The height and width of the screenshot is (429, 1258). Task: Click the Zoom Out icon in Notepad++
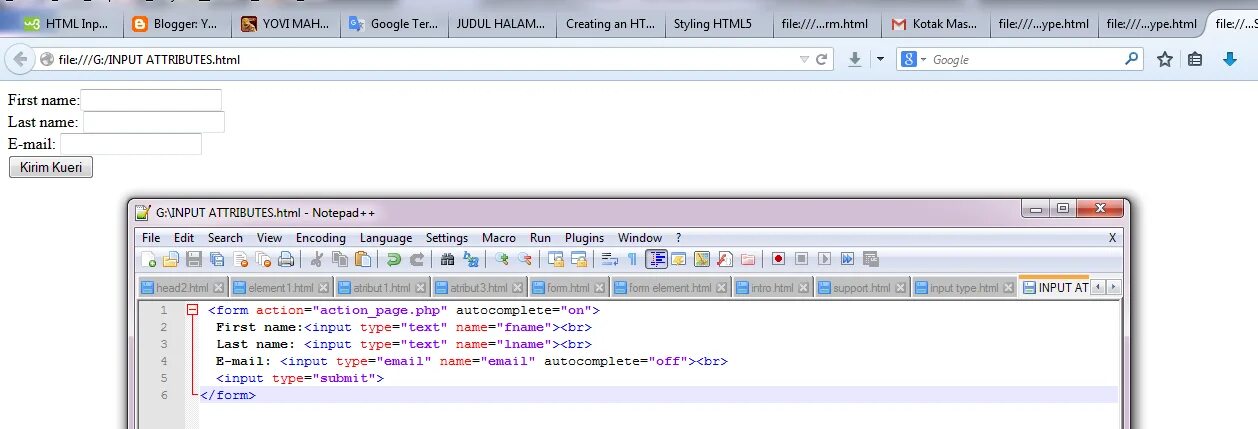(524, 260)
